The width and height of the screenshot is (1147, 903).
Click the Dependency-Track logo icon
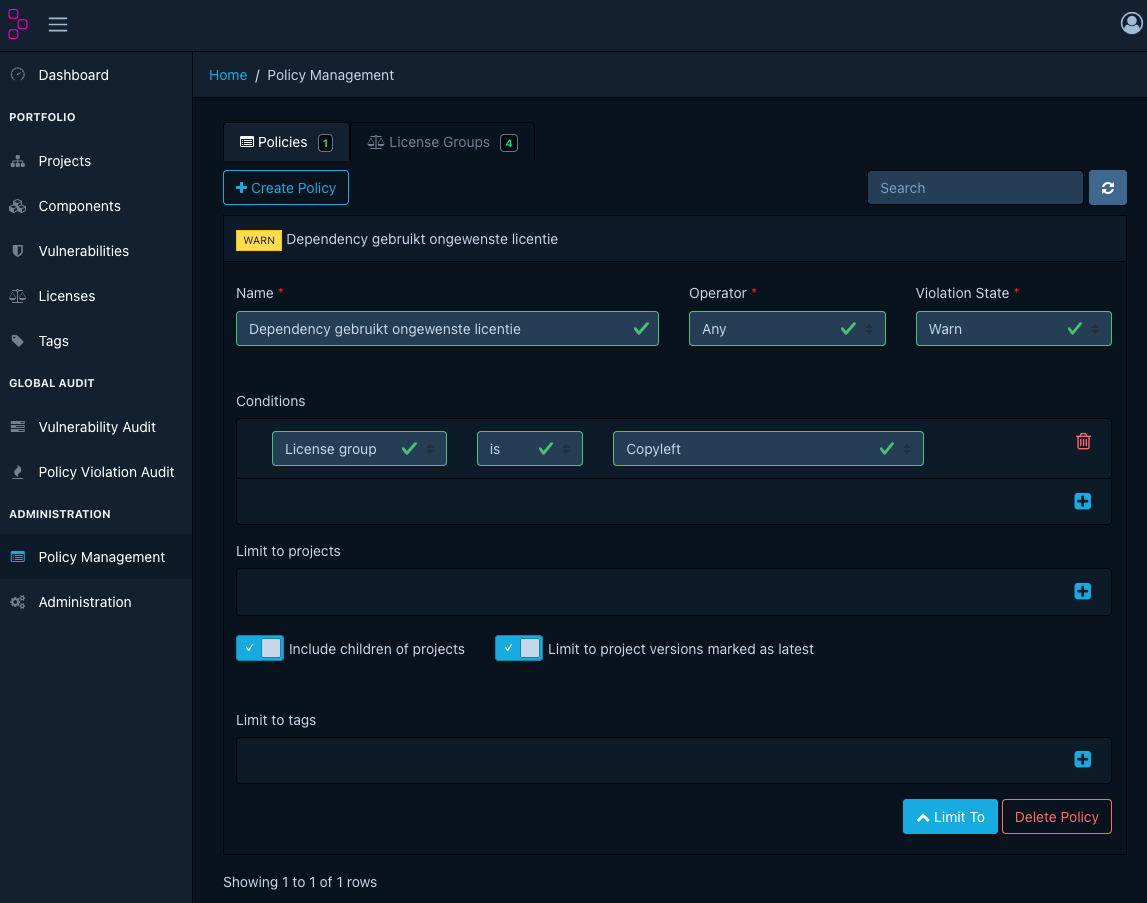pyautogui.click(x=18, y=24)
